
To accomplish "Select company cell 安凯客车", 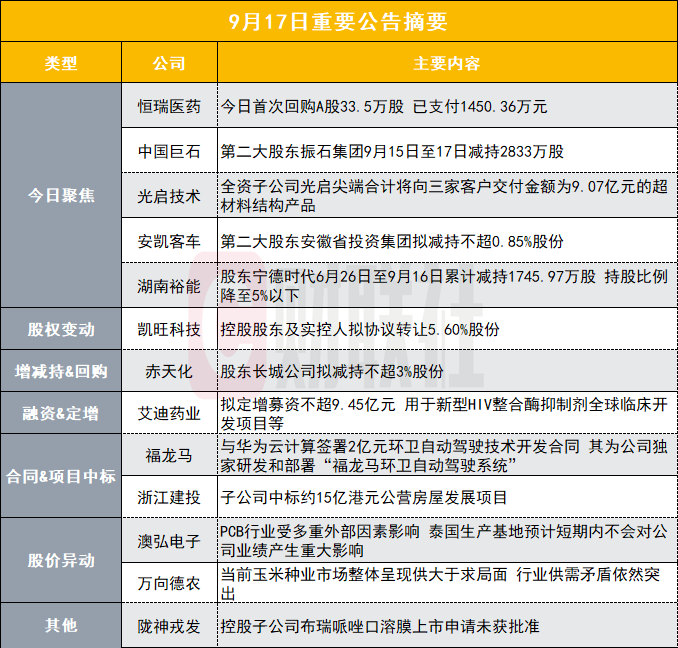I will [169, 241].
